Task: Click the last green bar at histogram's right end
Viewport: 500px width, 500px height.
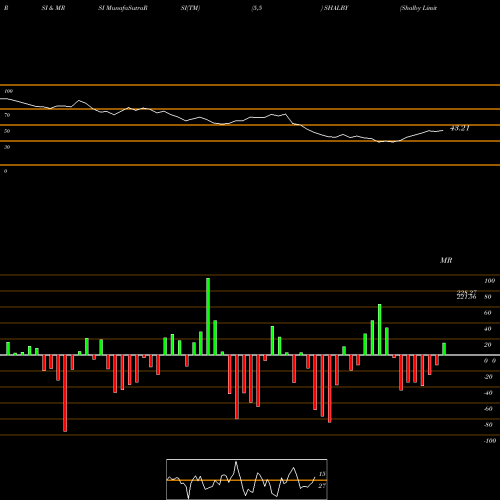Action: click(444, 349)
